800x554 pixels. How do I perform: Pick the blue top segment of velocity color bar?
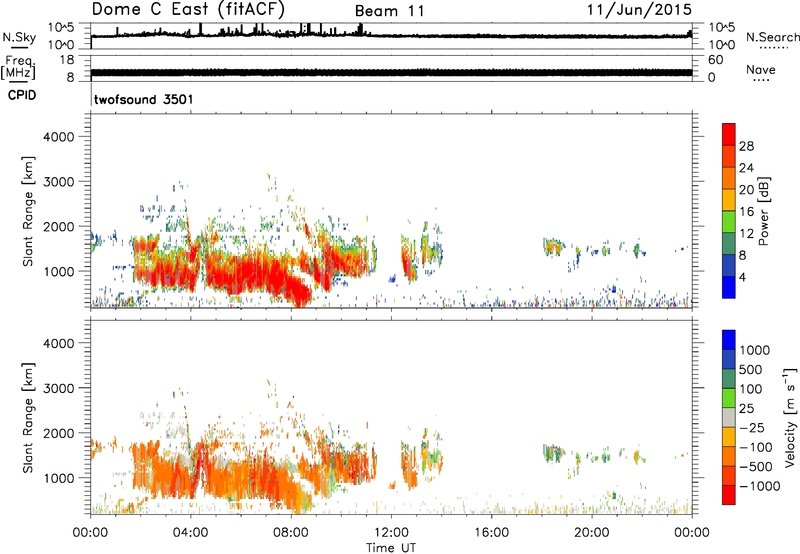[x=729, y=340]
